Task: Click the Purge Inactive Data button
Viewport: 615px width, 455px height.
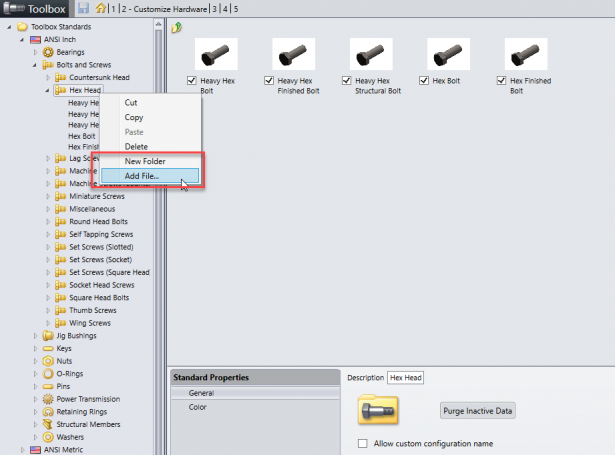Action: (477, 411)
